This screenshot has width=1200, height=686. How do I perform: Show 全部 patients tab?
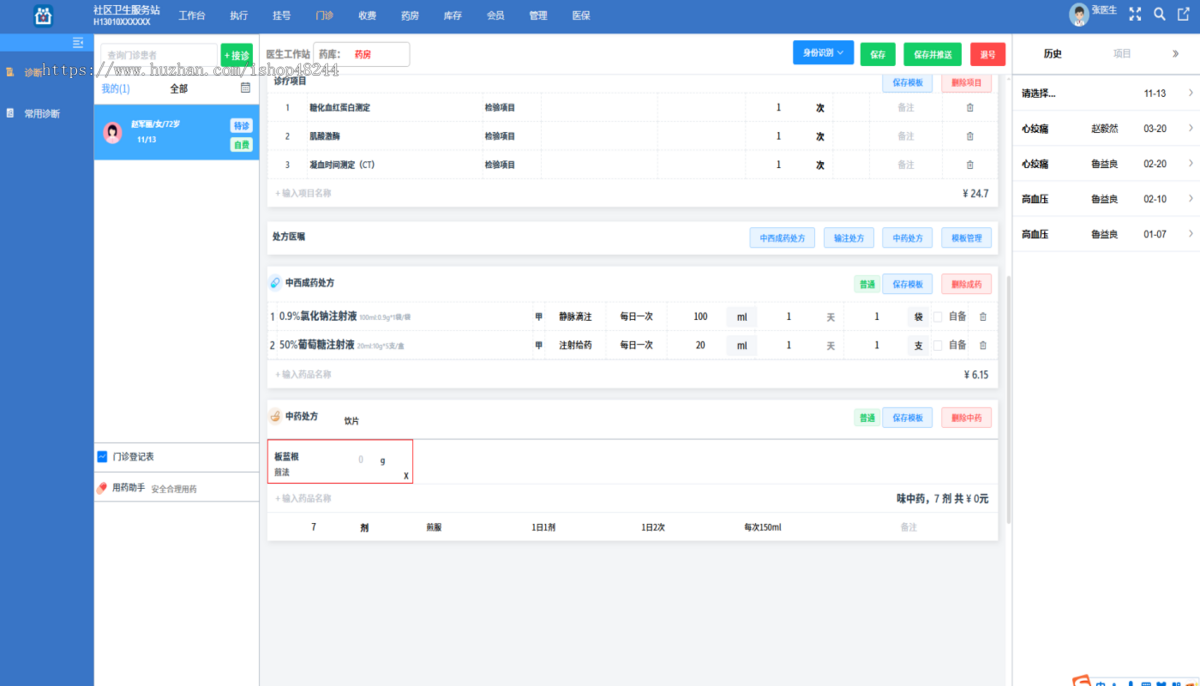point(178,88)
